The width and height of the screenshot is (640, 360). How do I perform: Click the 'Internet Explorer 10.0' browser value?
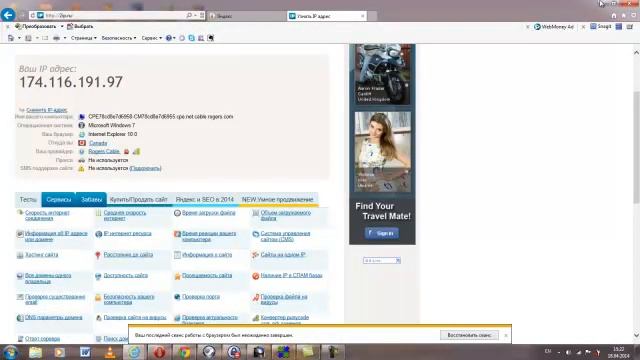tap(113, 134)
